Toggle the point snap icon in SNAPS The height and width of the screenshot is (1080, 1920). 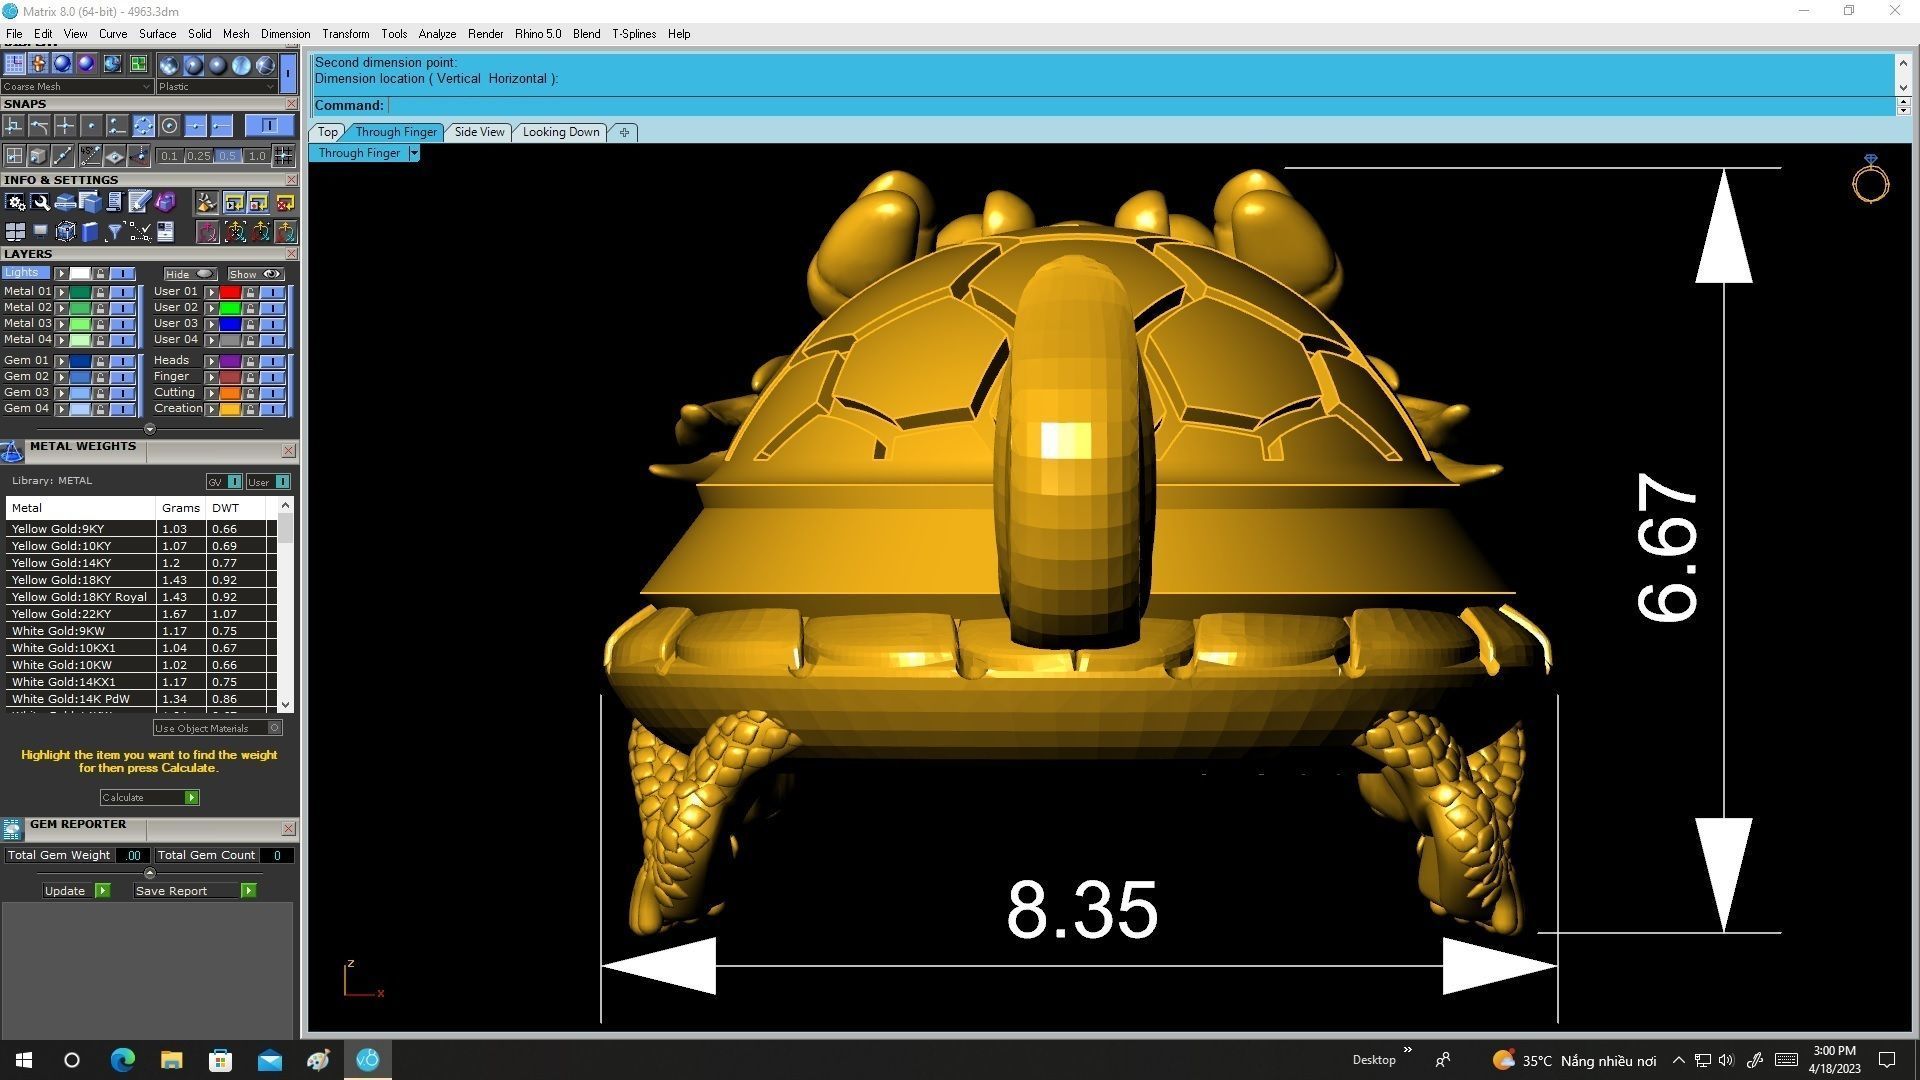tap(91, 126)
